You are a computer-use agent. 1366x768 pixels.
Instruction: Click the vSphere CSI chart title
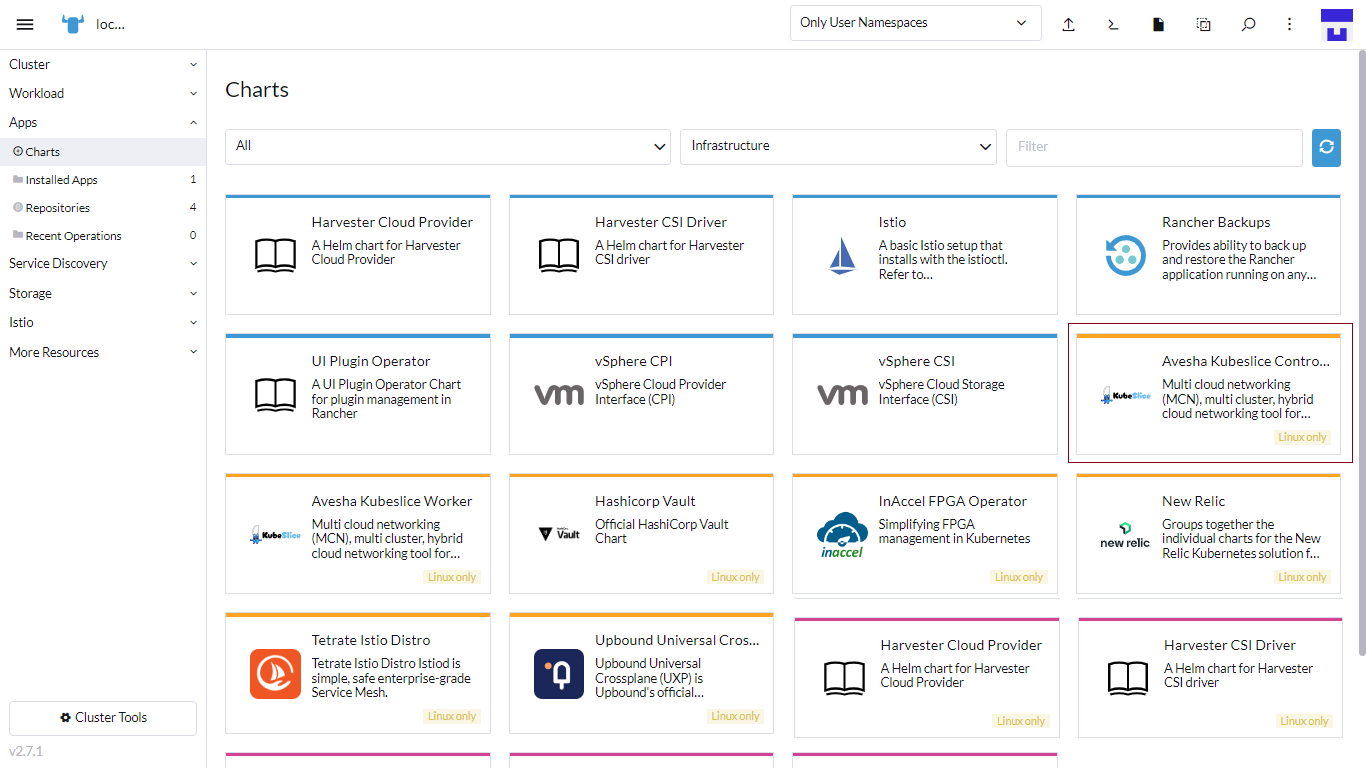click(917, 361)
